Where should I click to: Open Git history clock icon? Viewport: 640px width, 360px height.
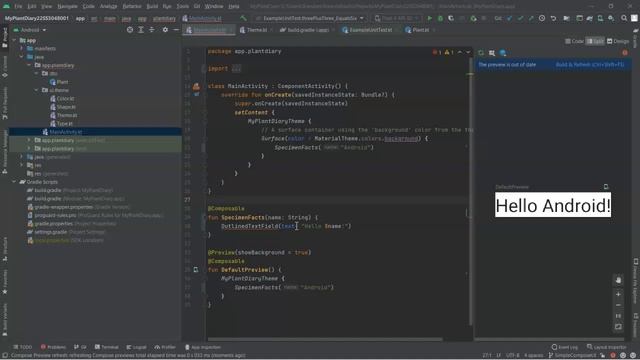542,18
